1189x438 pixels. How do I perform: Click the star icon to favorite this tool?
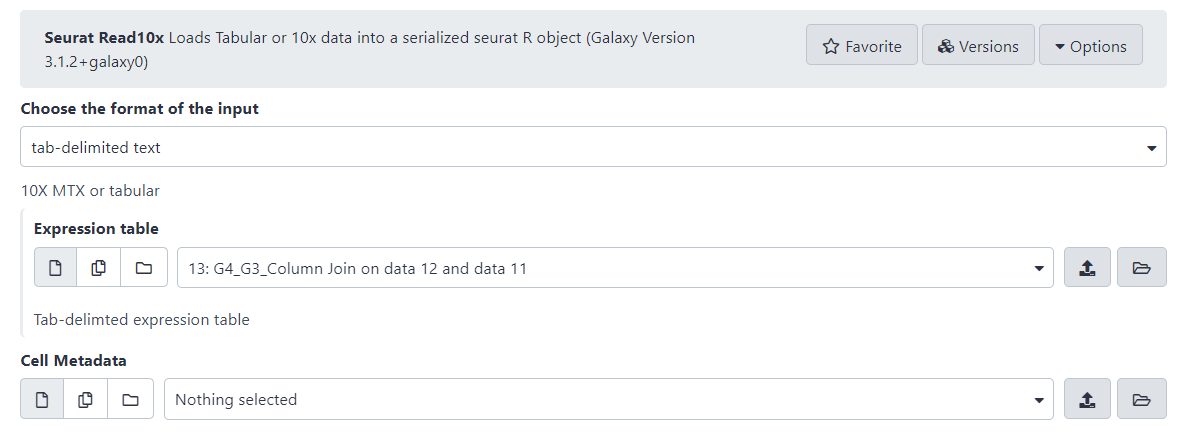coord(830,46)
